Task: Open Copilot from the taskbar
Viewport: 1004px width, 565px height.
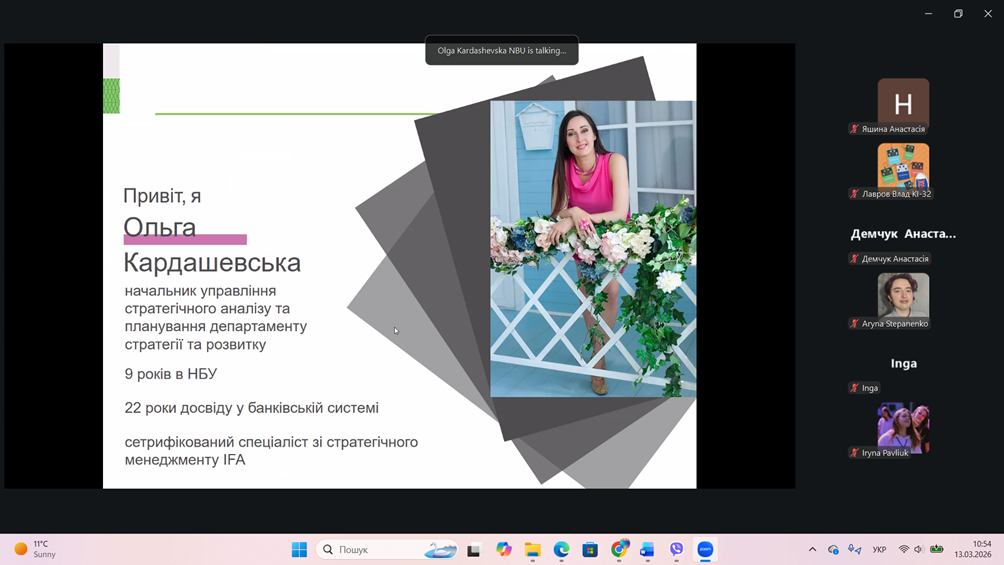Action: click(504, 549)
